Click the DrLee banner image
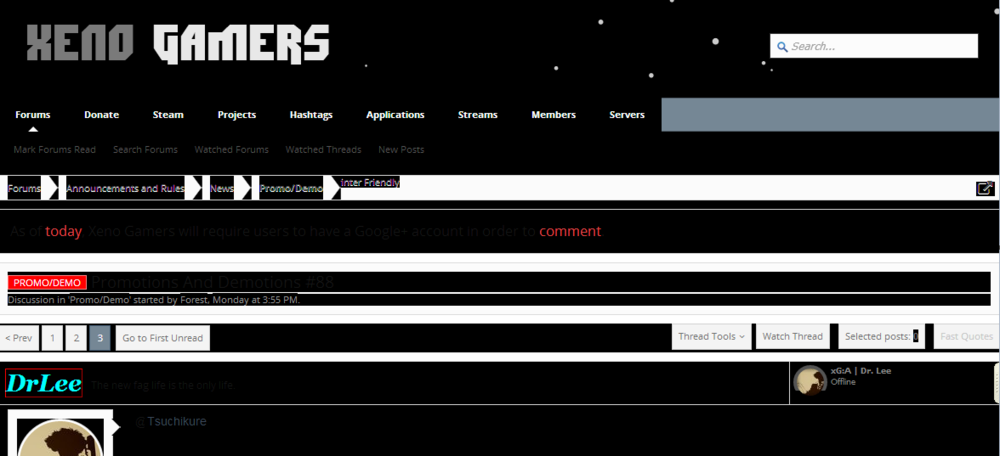The width and height of the screenshot is (1000, 456). (44, 383)
